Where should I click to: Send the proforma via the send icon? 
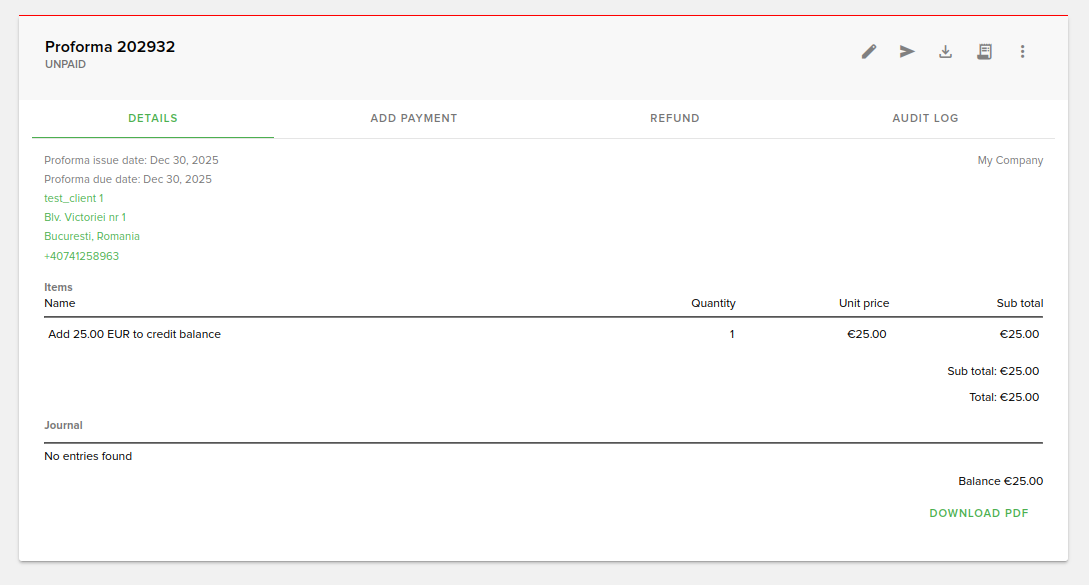[907, 51]
